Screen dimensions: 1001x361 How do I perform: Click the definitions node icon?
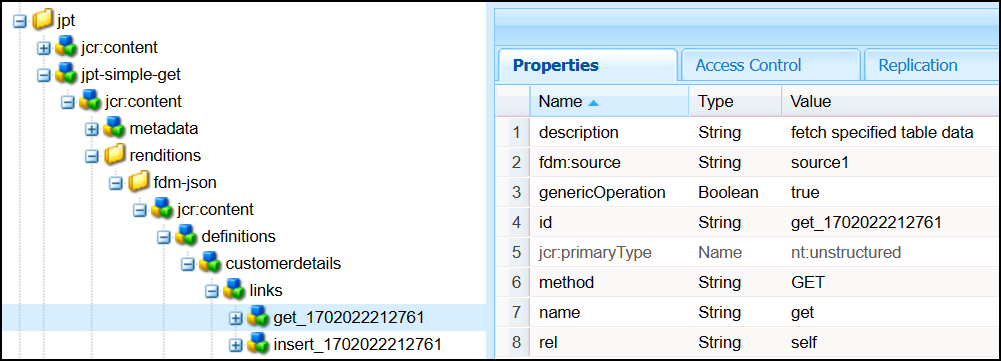click(x=186, y=236)
